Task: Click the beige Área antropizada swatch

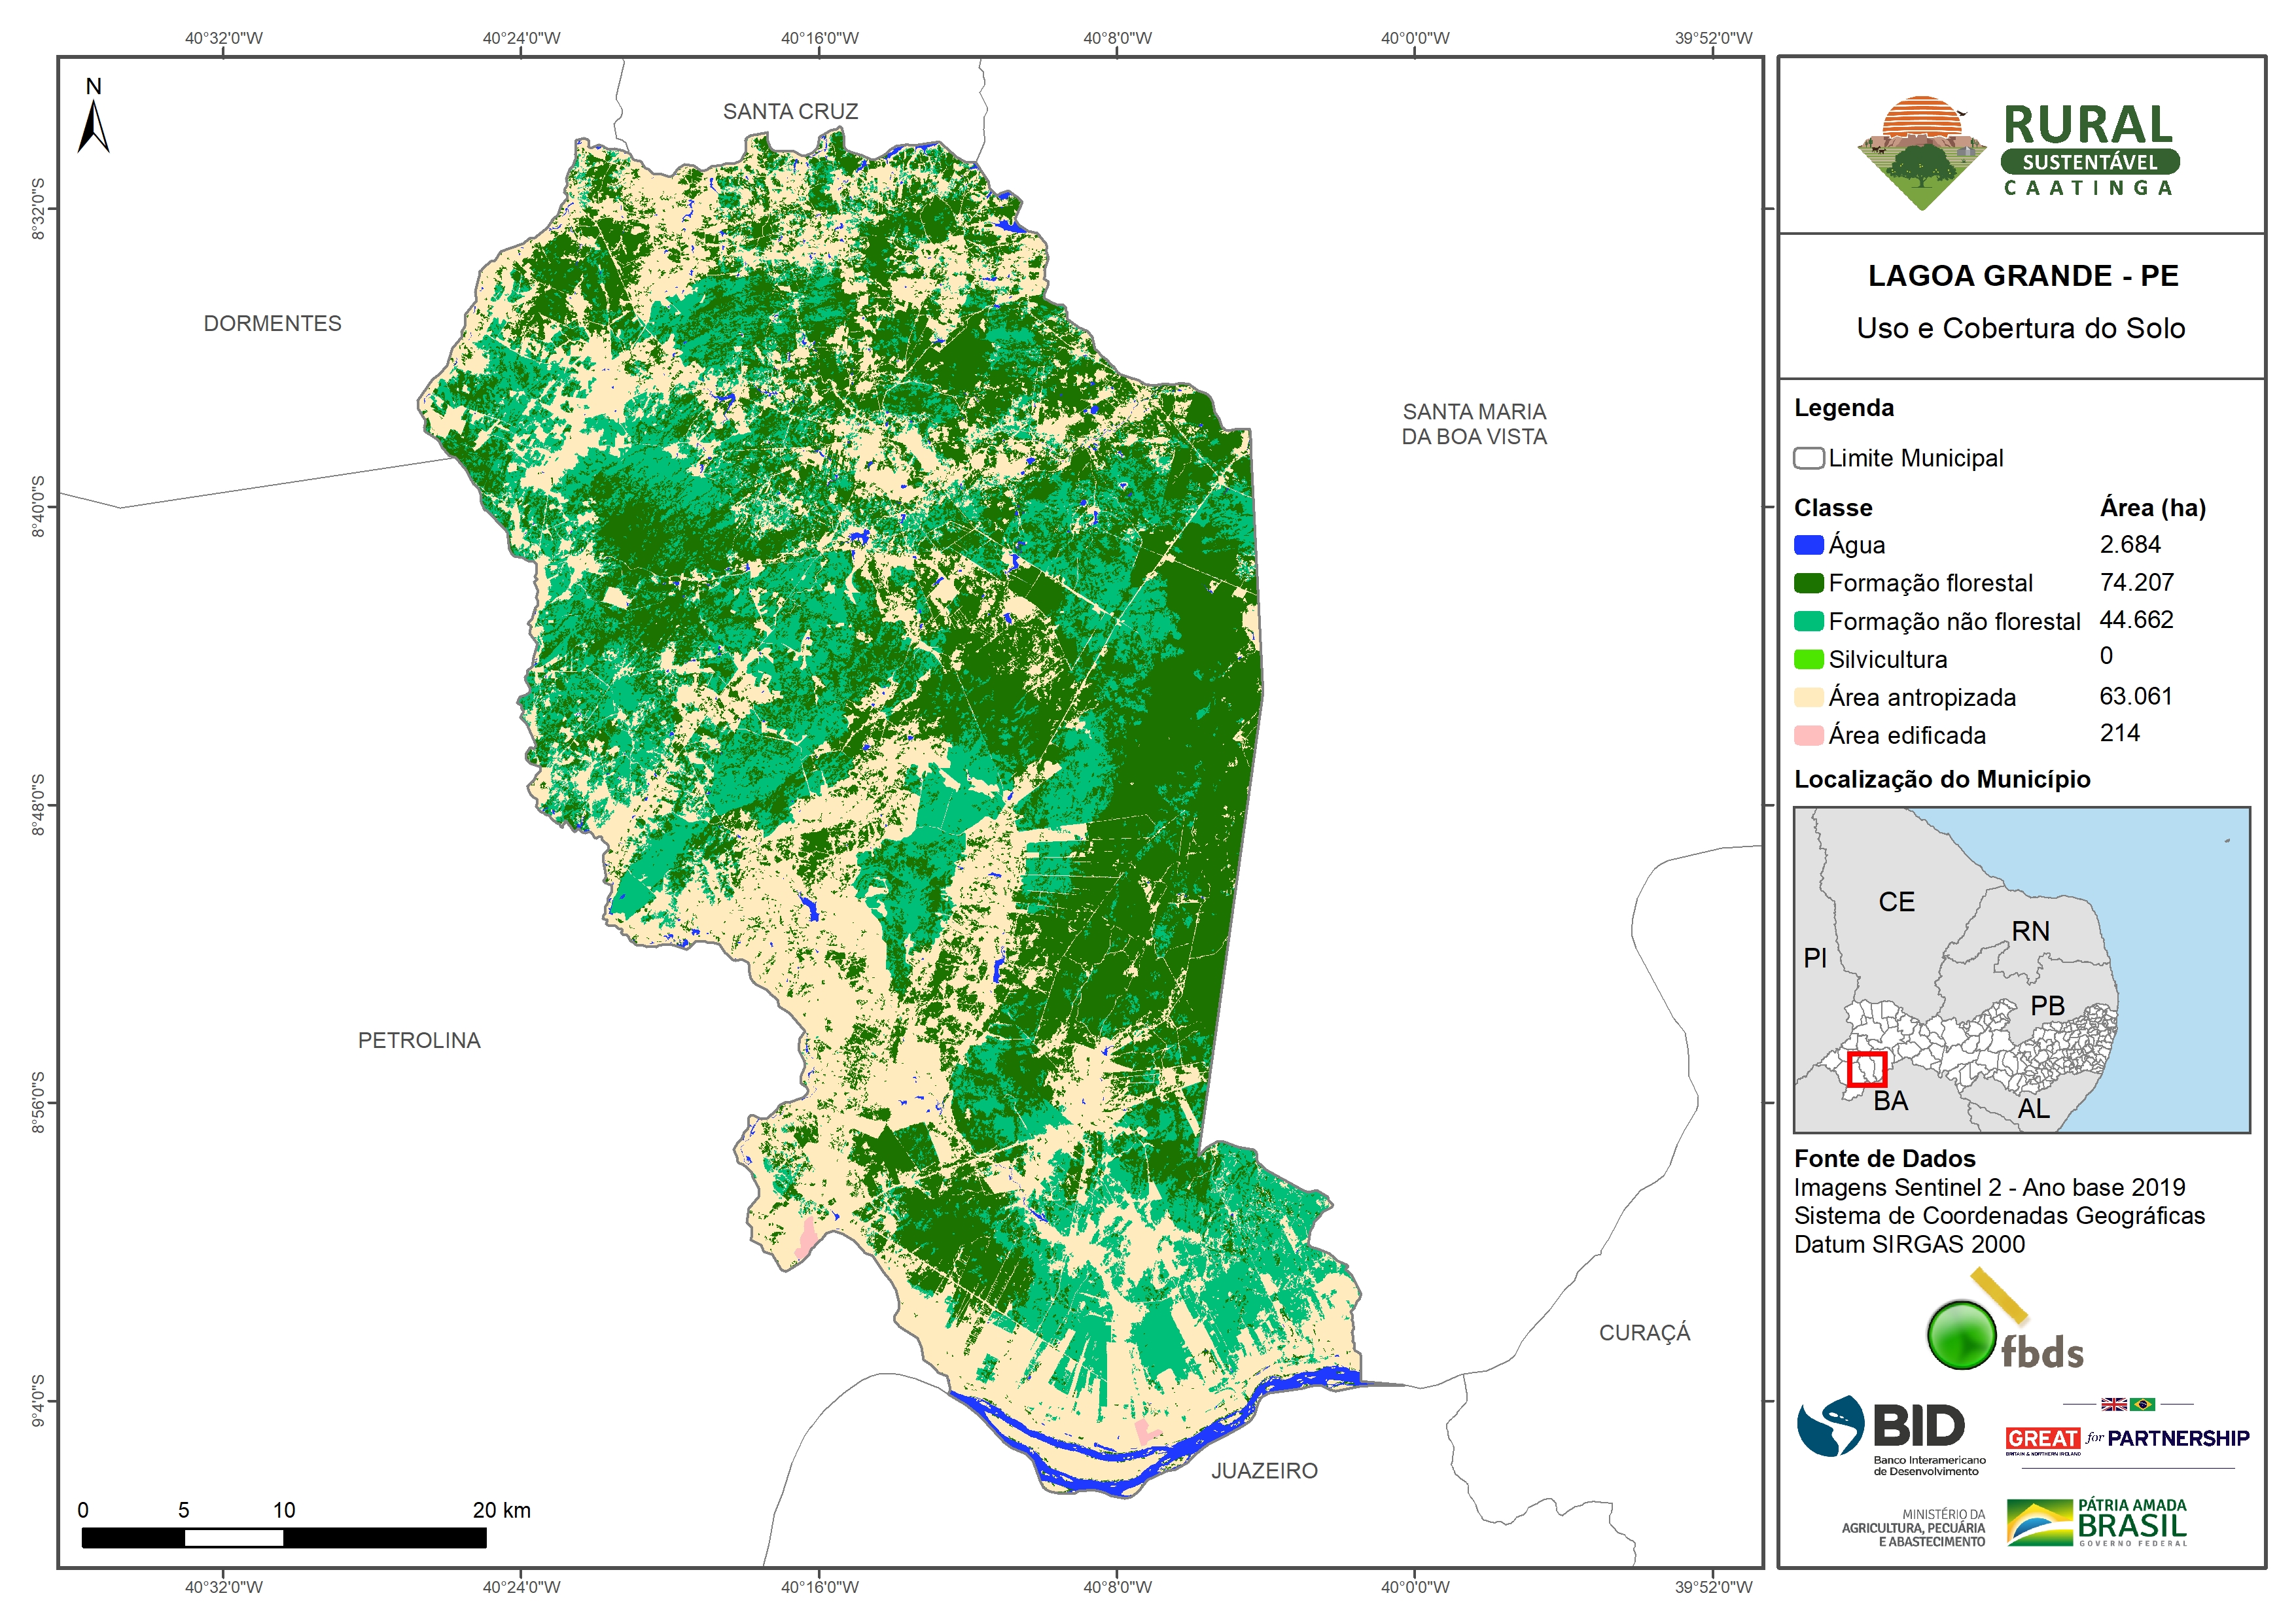Action: tap(1808, 697)
